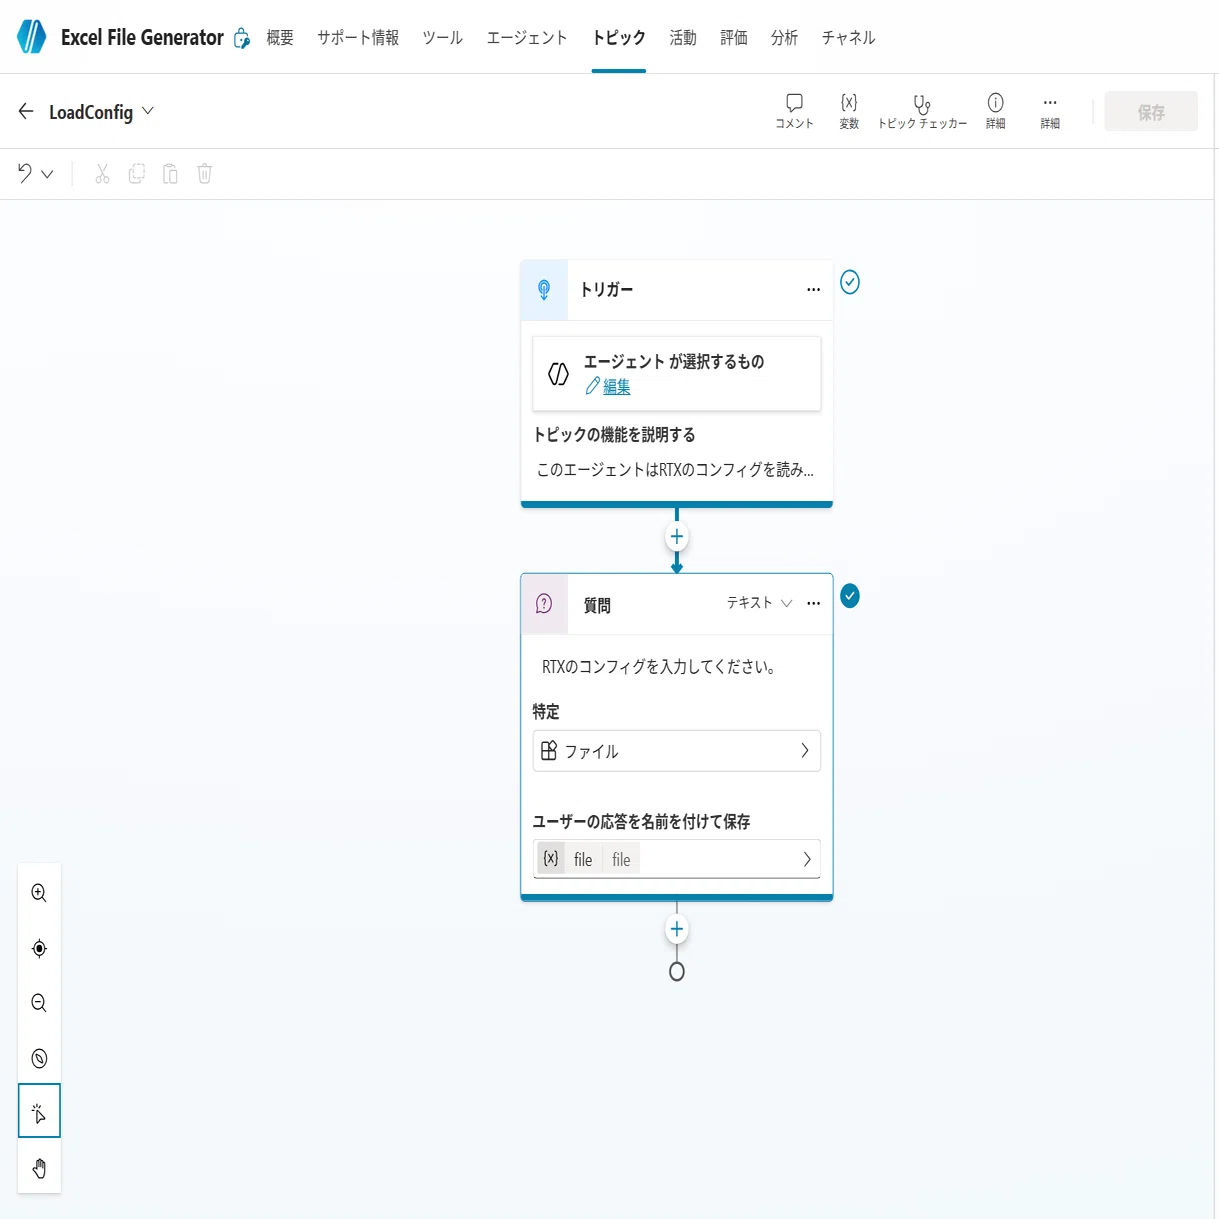Recenter the canvas view
Screen dimensions: 1219x1219
pos(39,948)
